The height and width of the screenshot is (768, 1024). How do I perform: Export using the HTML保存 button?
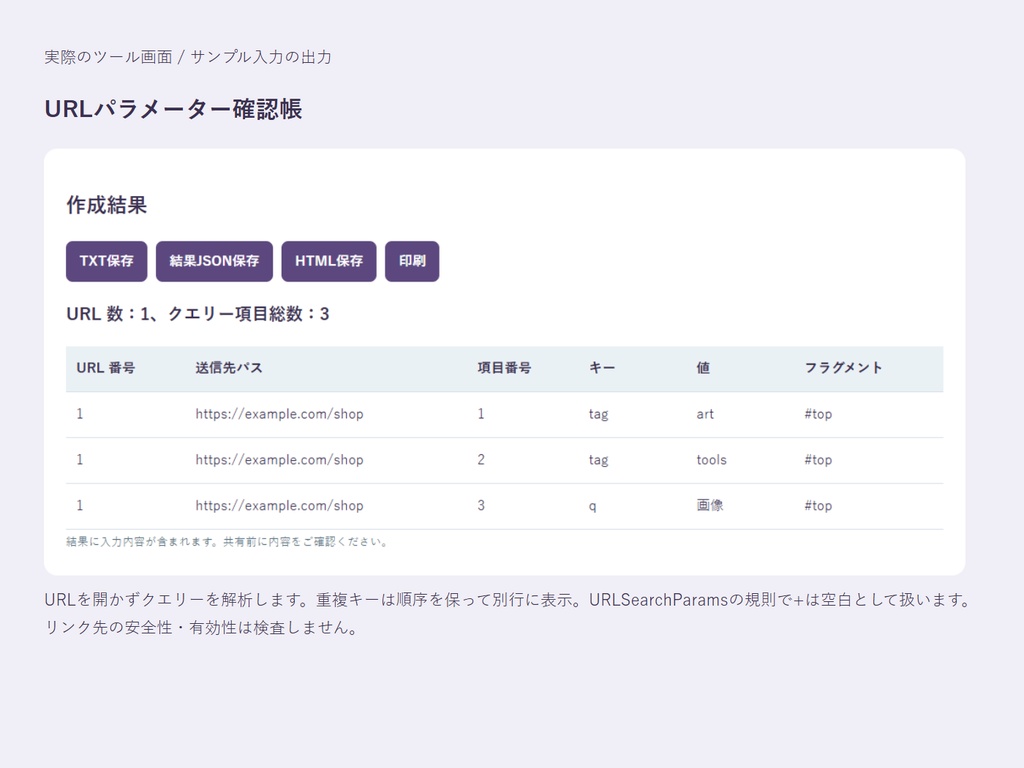point(328,261)
